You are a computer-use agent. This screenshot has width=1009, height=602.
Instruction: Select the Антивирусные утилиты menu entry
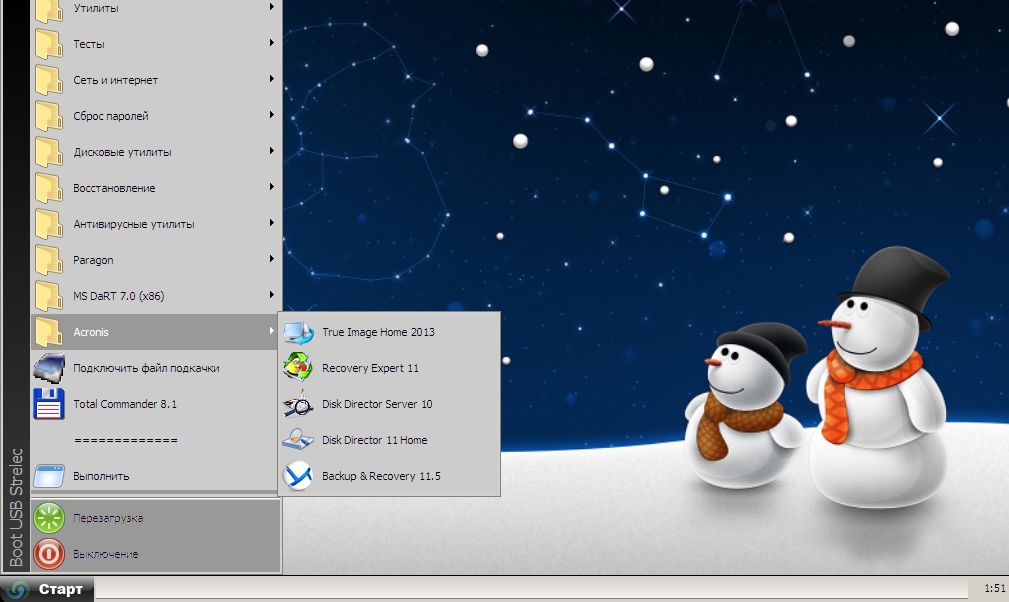[134, 224]
